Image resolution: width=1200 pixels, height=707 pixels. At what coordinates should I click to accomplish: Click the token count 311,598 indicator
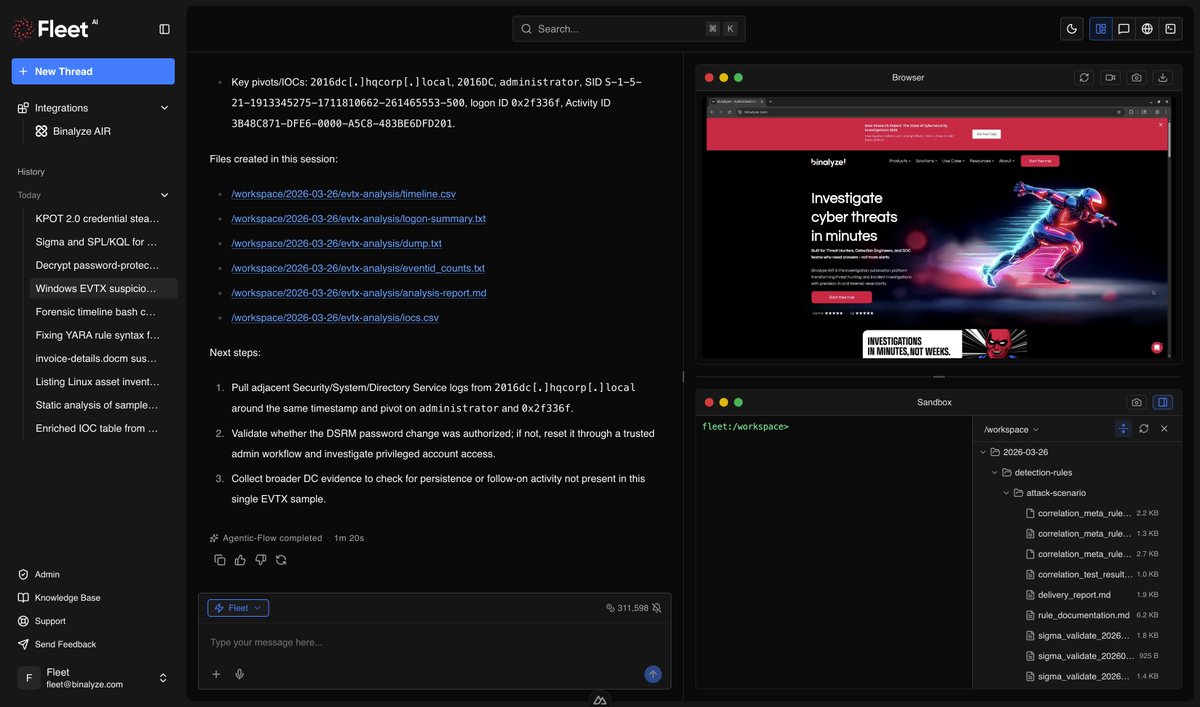(x=627, y=608)
